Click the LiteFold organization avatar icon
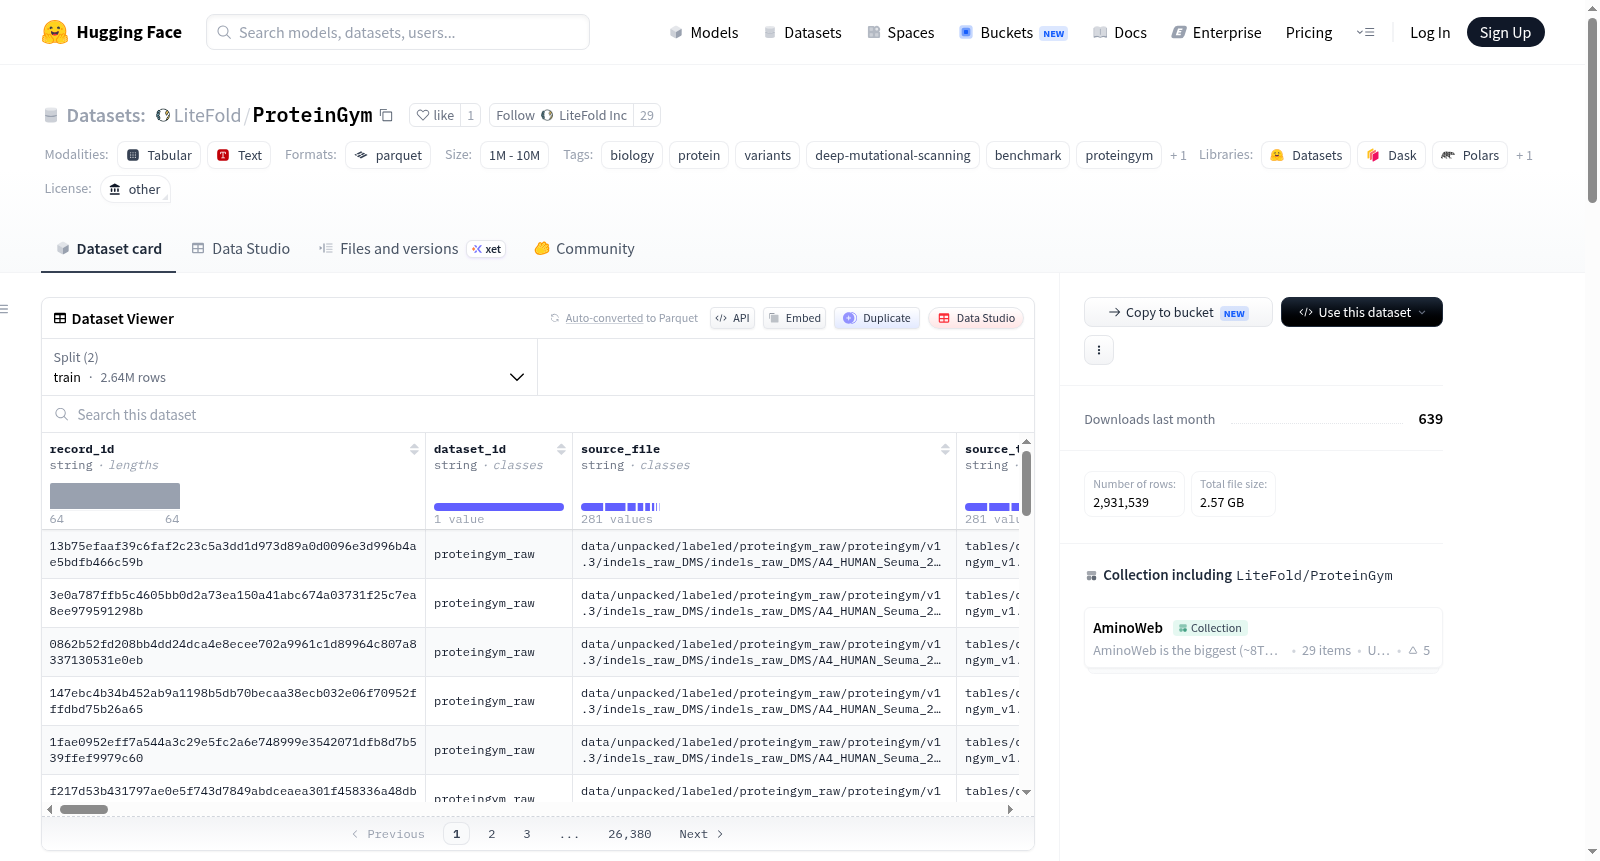This screenshot has width=1600, height=861. click(163, 115)
